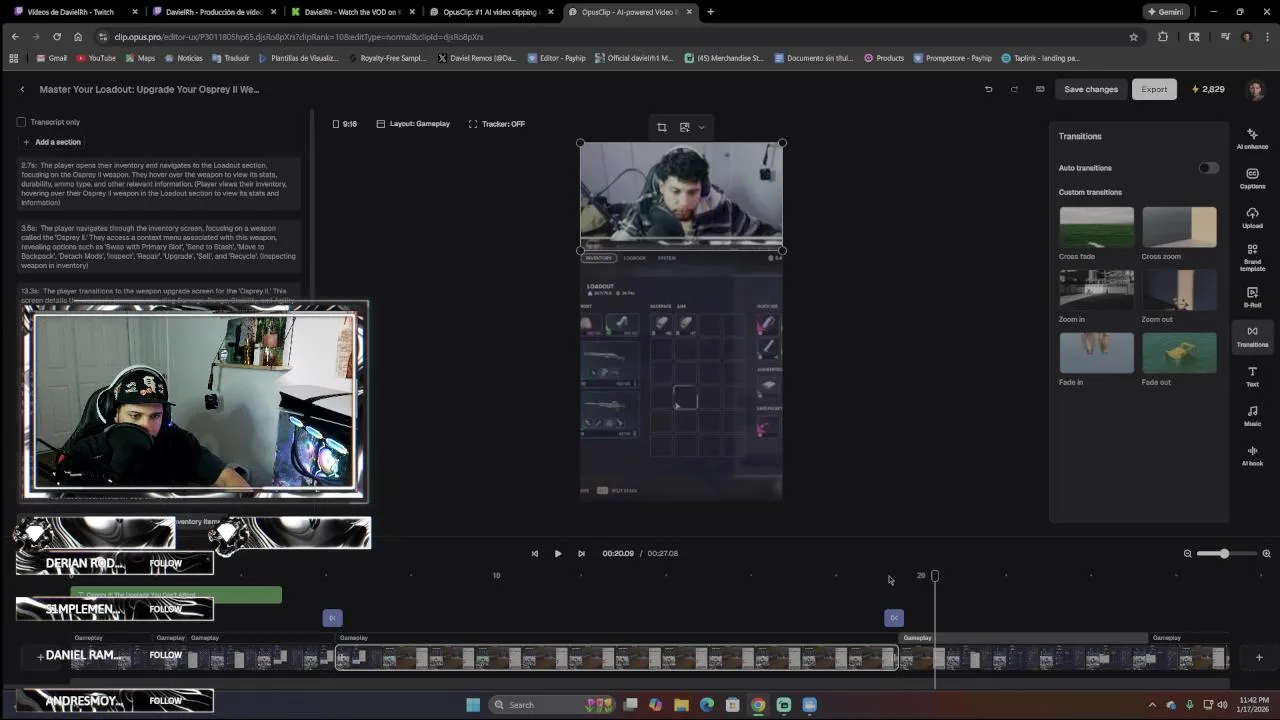Redo the last edit
This screenshot has height=720, width=1280.
tap(1014, 89)
